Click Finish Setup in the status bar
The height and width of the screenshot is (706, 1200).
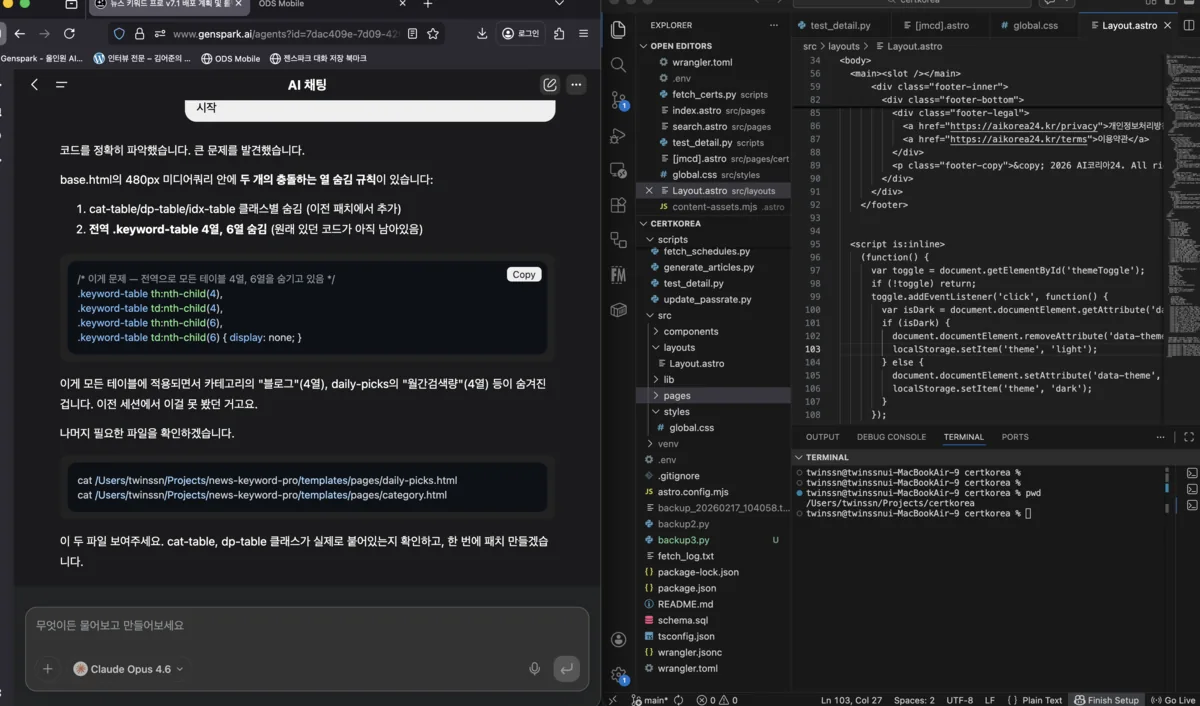pyautogui.click(x=1106, y=700)
